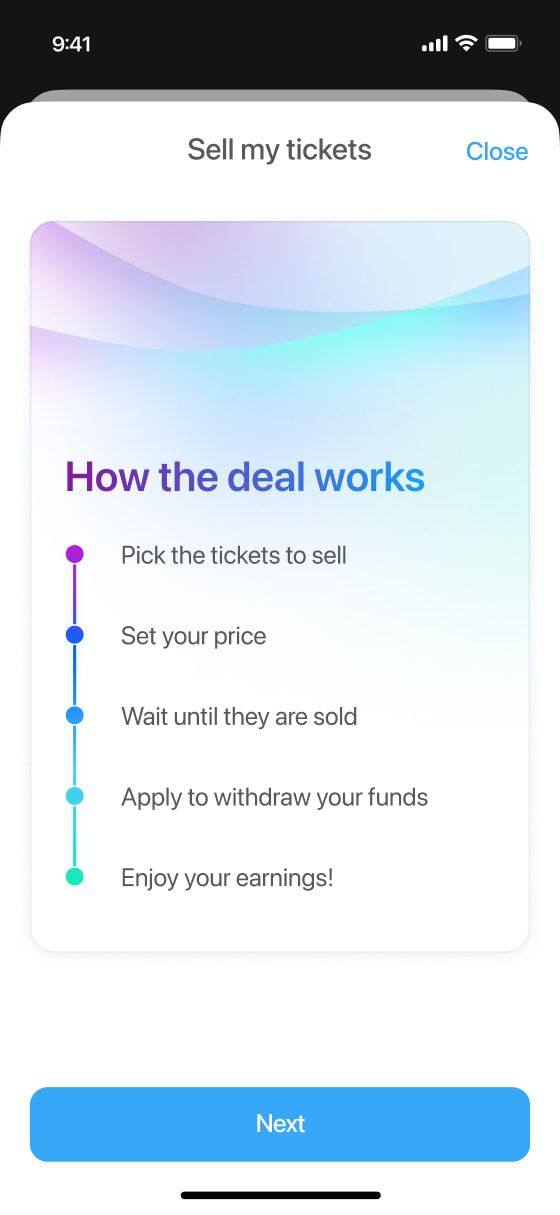The image size is (560, 1215).
Task: Tap the battery indicator icon
Action: [x=502, y=43]
